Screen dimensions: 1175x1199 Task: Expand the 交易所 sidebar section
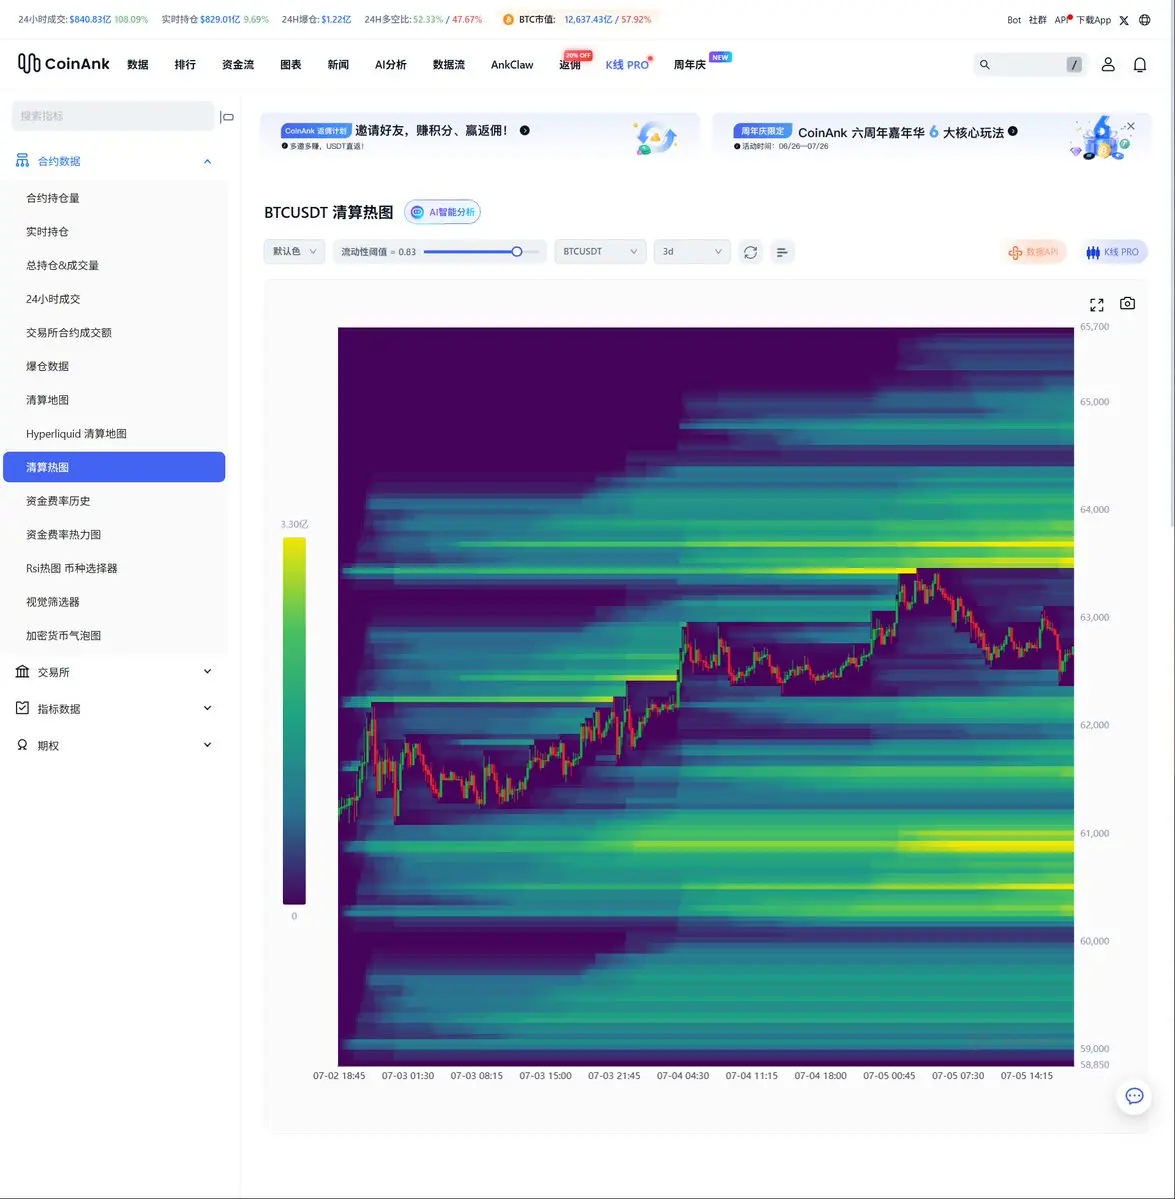tap(115, 671)
